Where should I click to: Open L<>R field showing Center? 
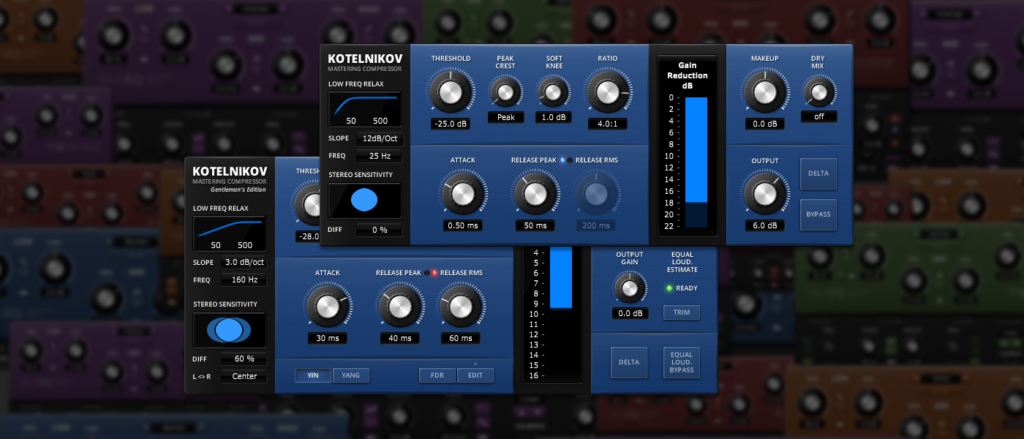[x=243, y=376]
